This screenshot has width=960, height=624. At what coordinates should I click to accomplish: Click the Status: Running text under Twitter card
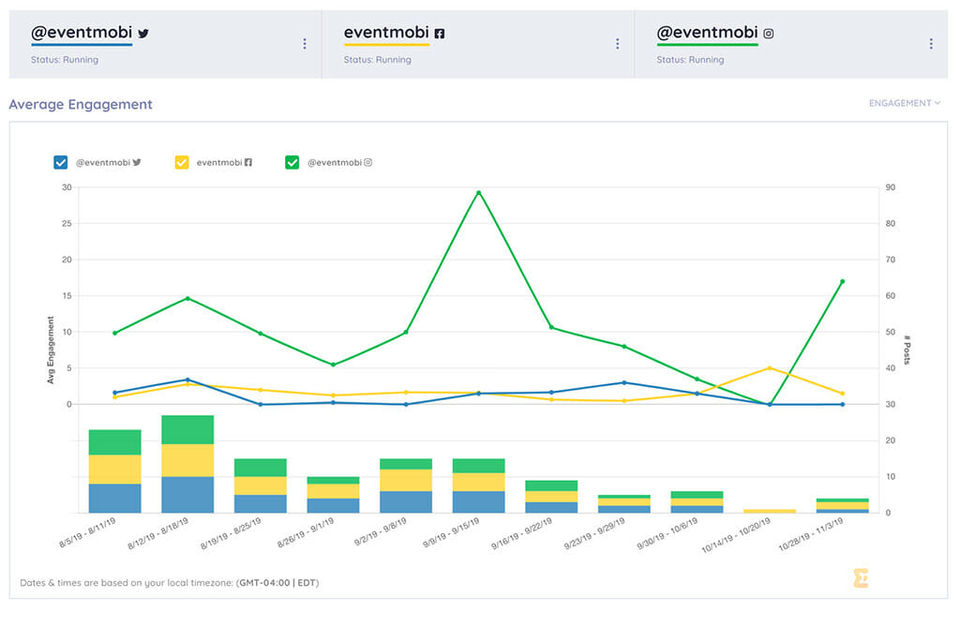point(64,59)
